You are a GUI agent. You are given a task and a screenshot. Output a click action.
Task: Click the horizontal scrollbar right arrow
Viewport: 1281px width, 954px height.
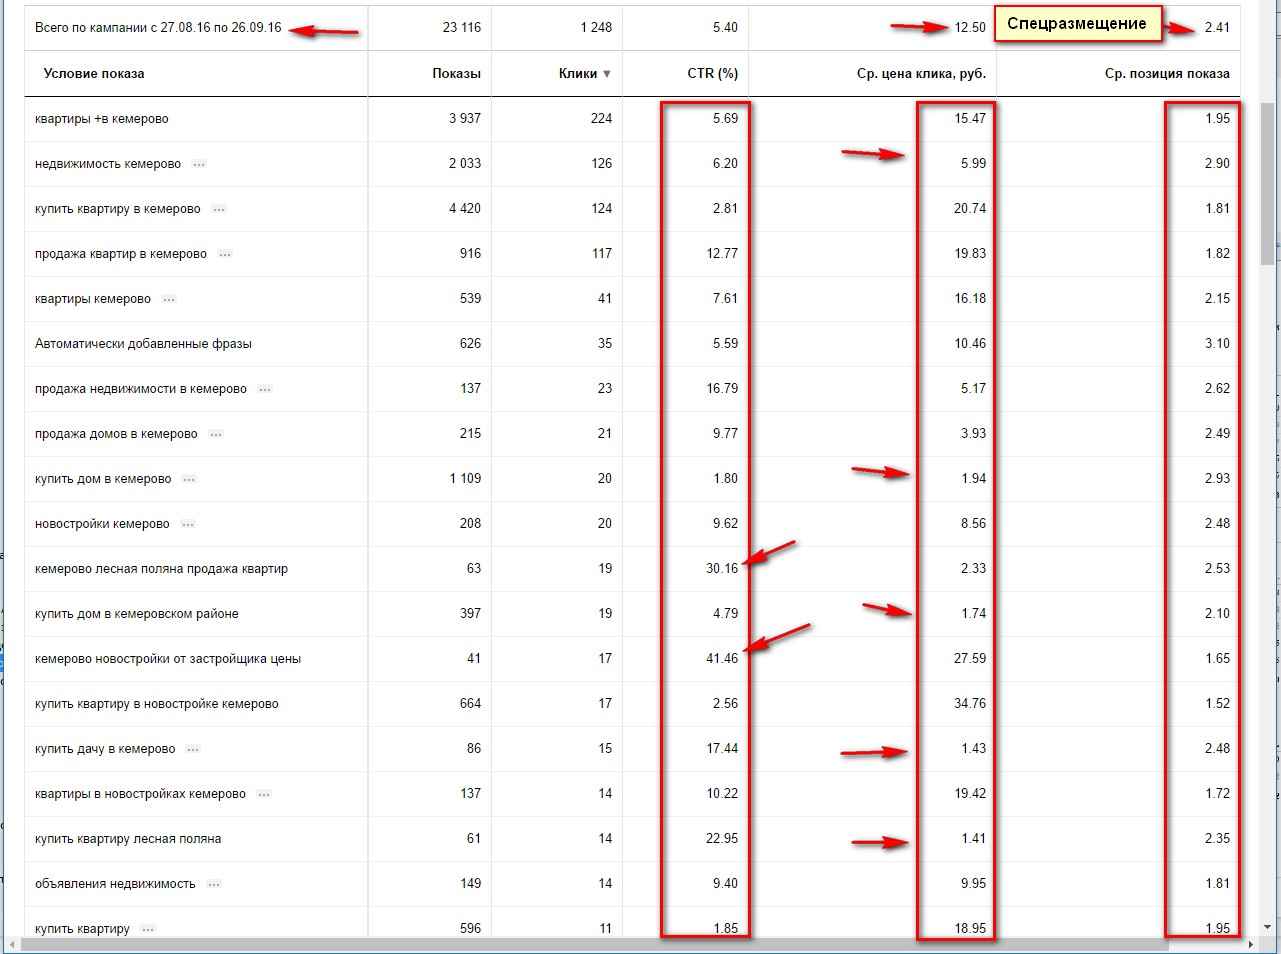tap(1252, 945)
